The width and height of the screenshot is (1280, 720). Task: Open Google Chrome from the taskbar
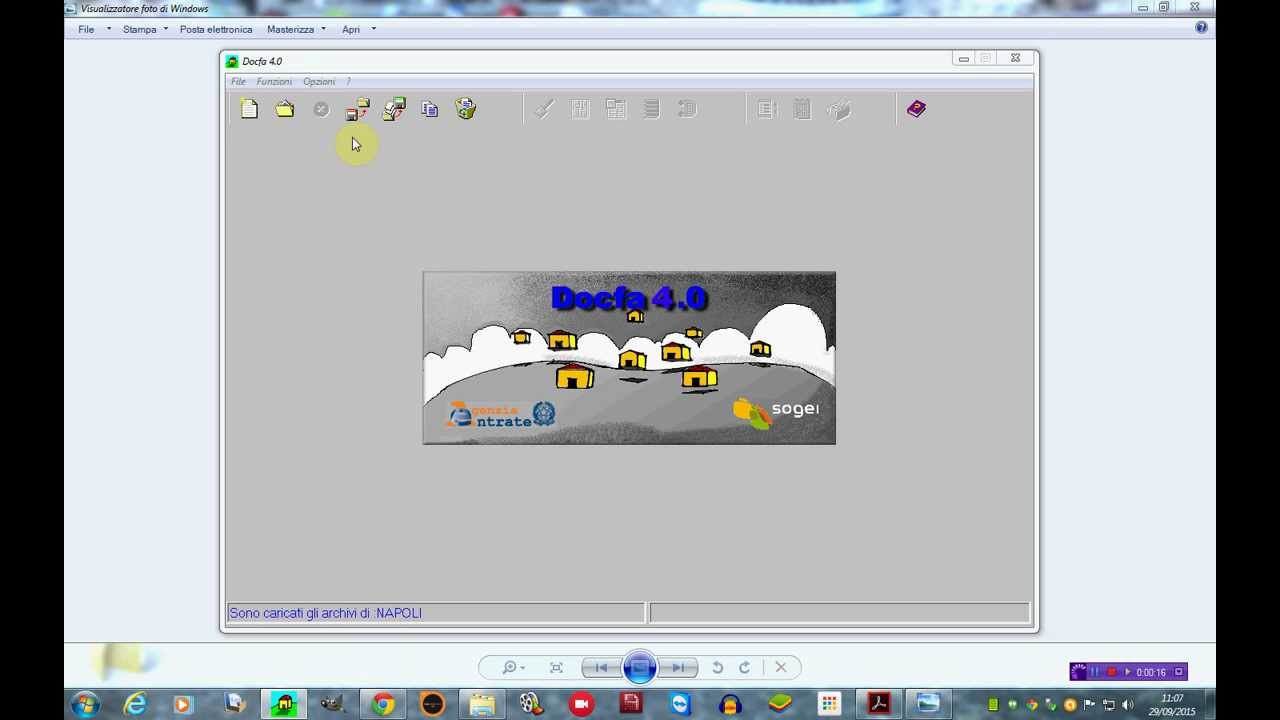tap(383, 705)
